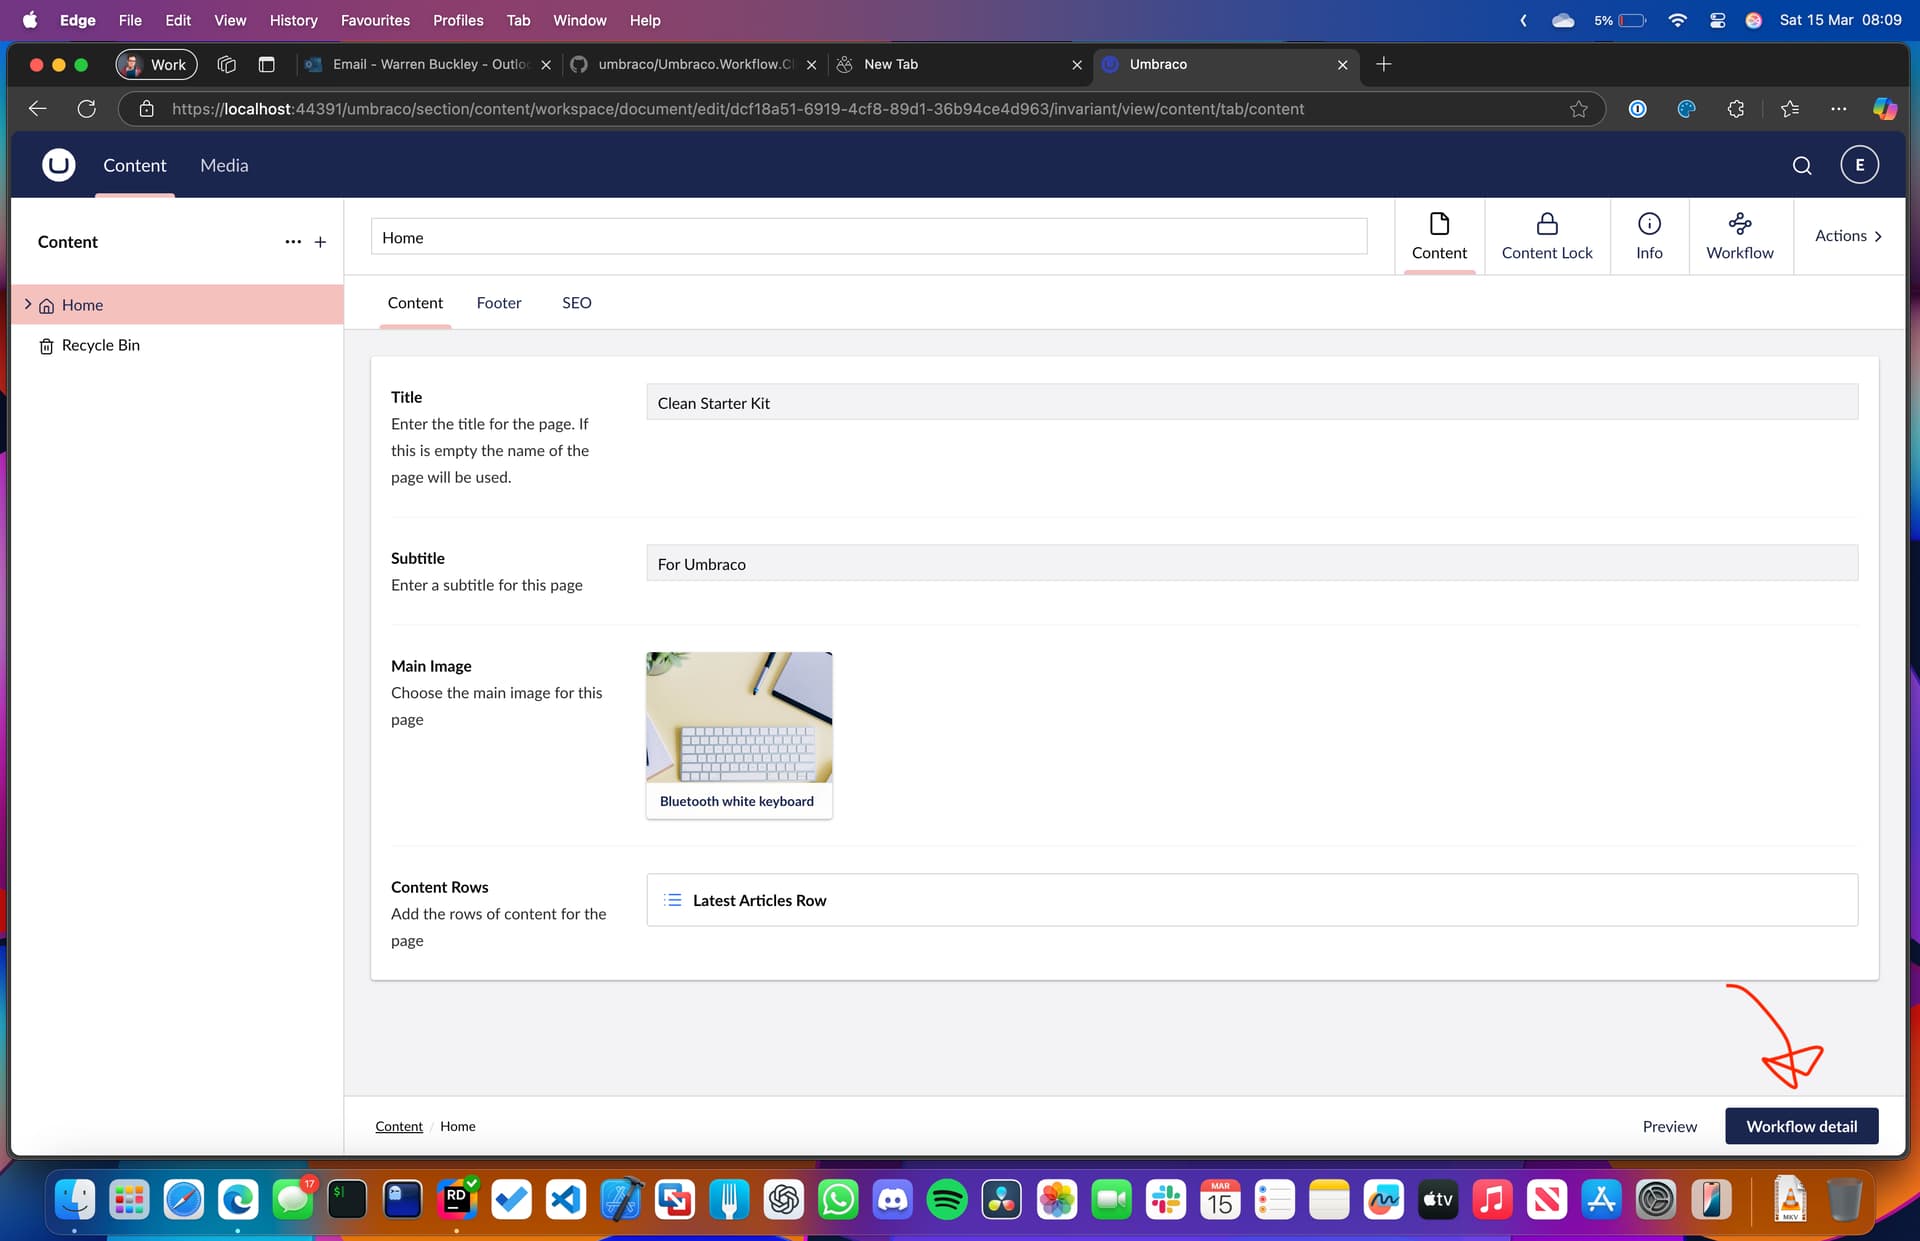View site information lock icon
The height and width of the screenshot is (1241, 1920).
tap(146, 109)
